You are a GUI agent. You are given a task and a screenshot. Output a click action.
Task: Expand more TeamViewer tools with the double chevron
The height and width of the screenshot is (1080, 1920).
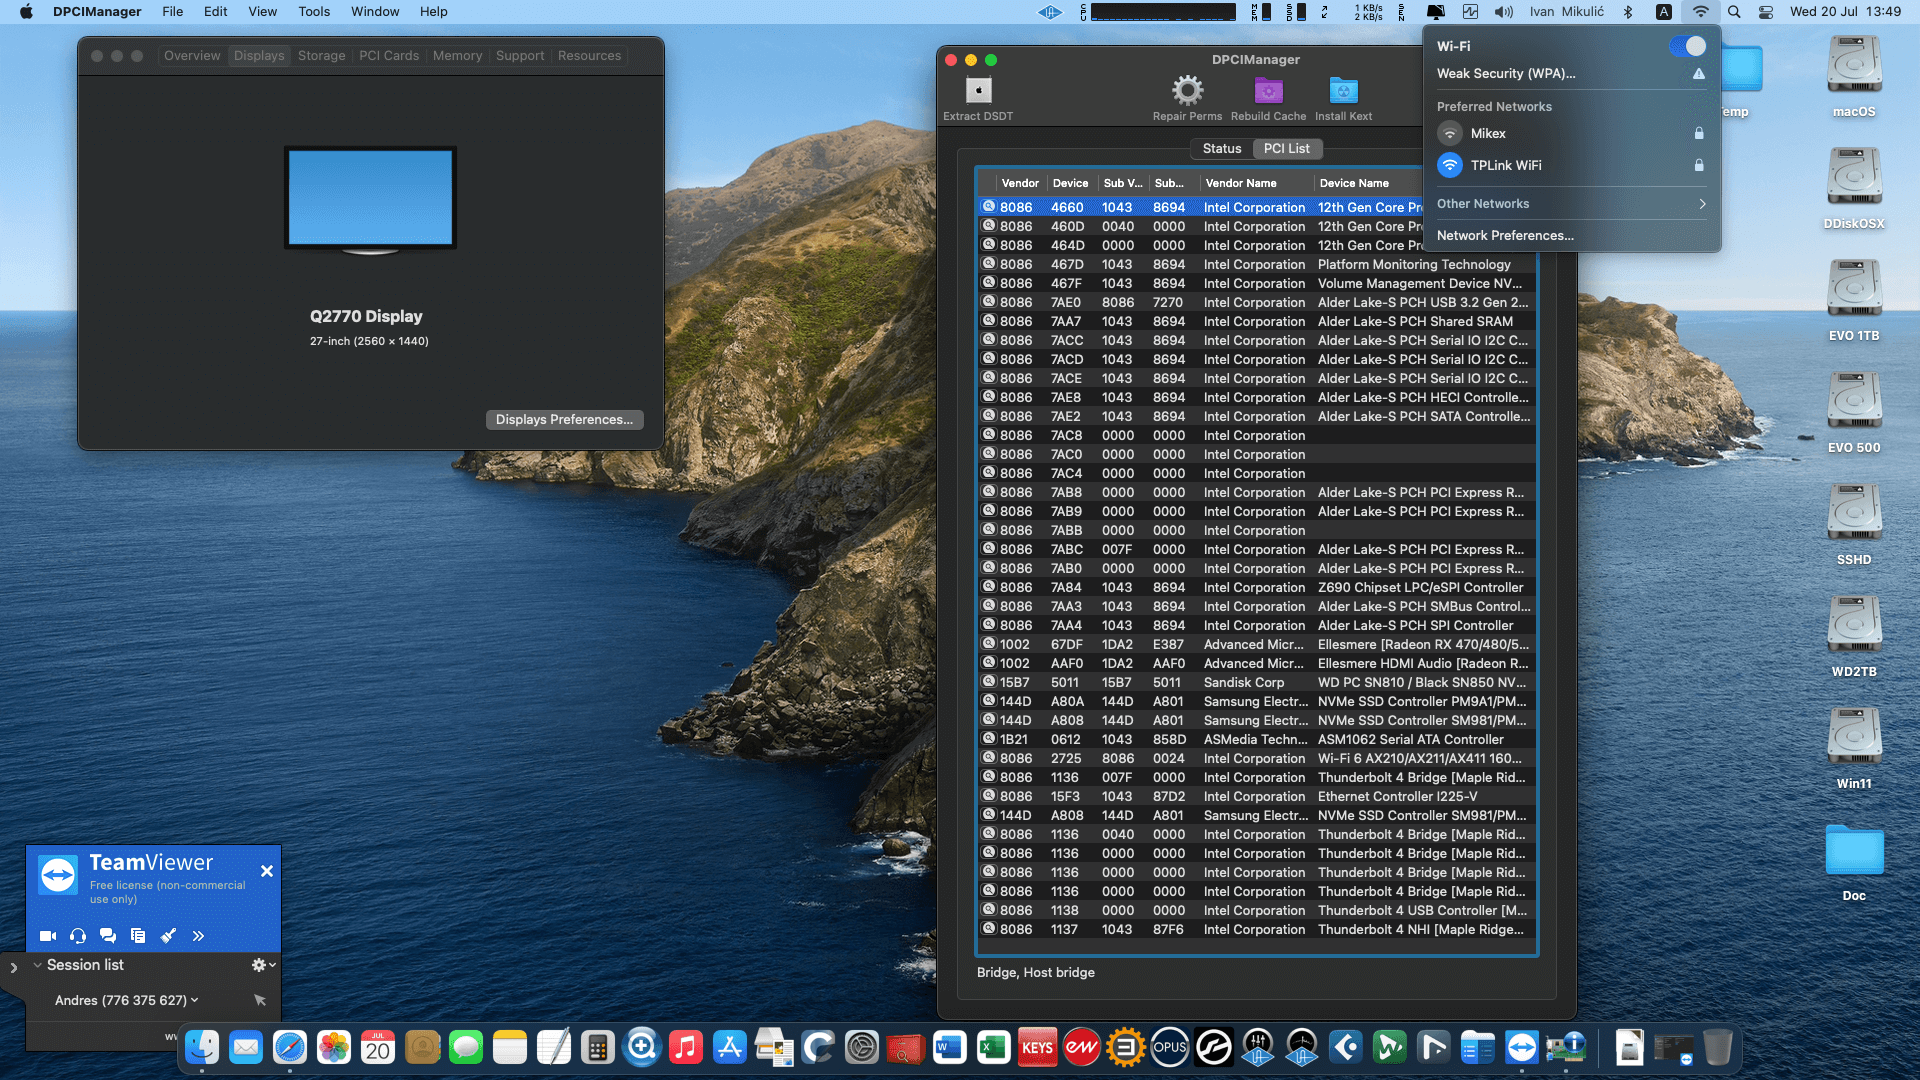(x=198, y=936)
